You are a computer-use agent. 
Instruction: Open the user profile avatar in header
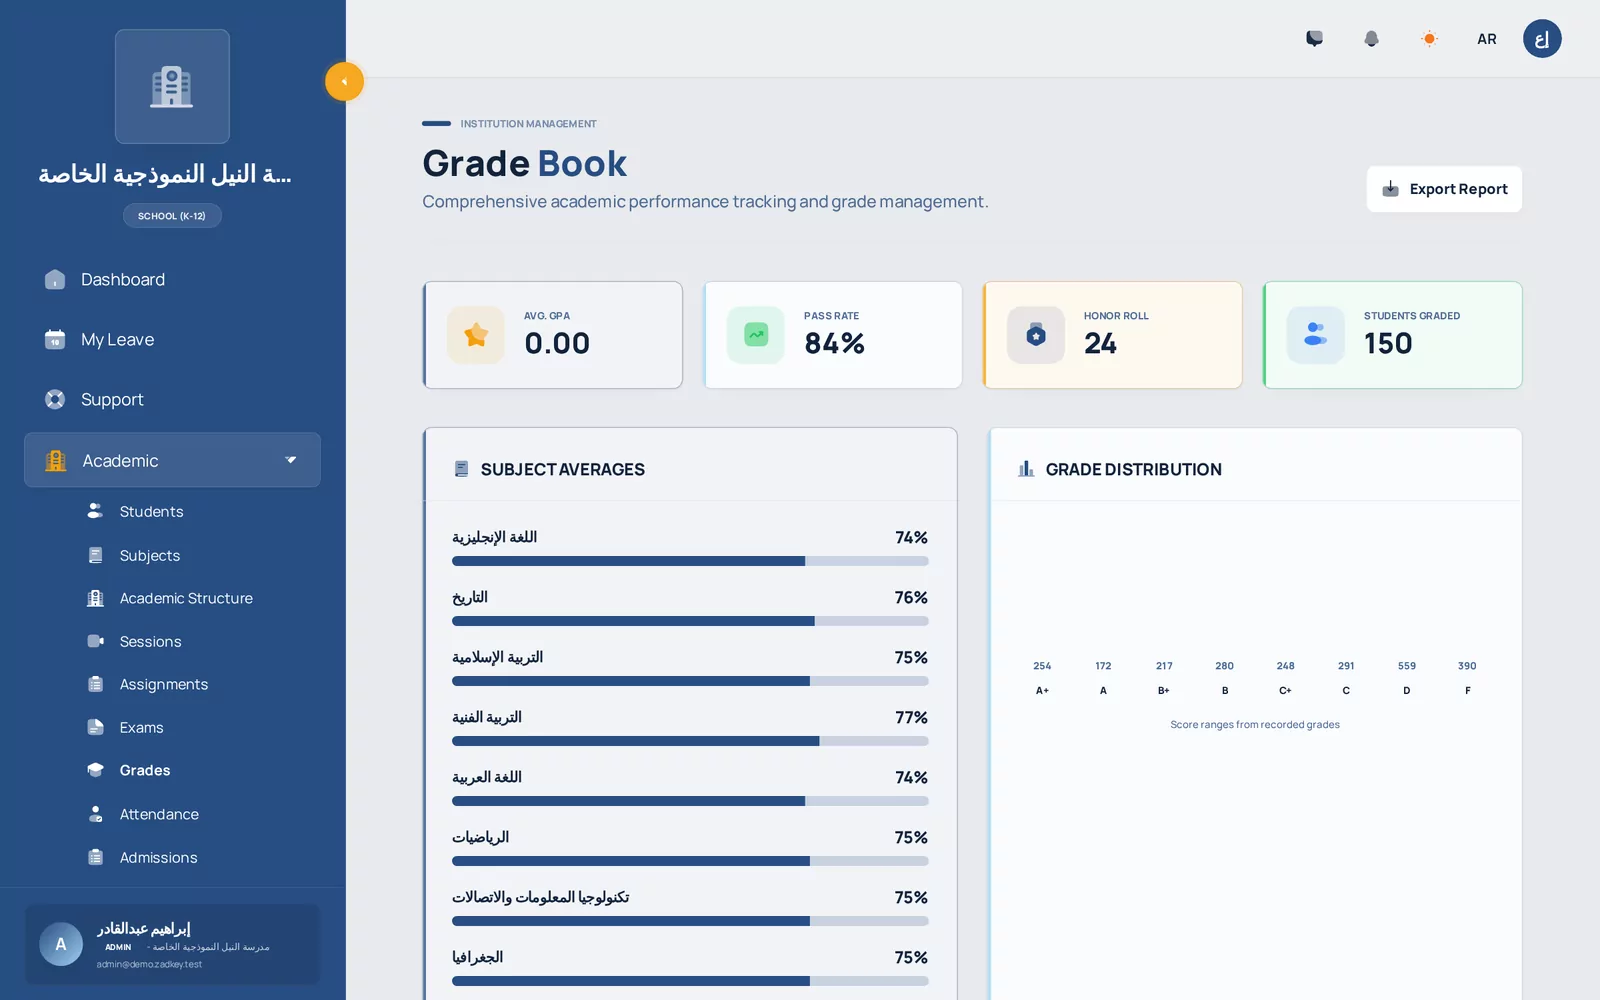point(1542,39)
